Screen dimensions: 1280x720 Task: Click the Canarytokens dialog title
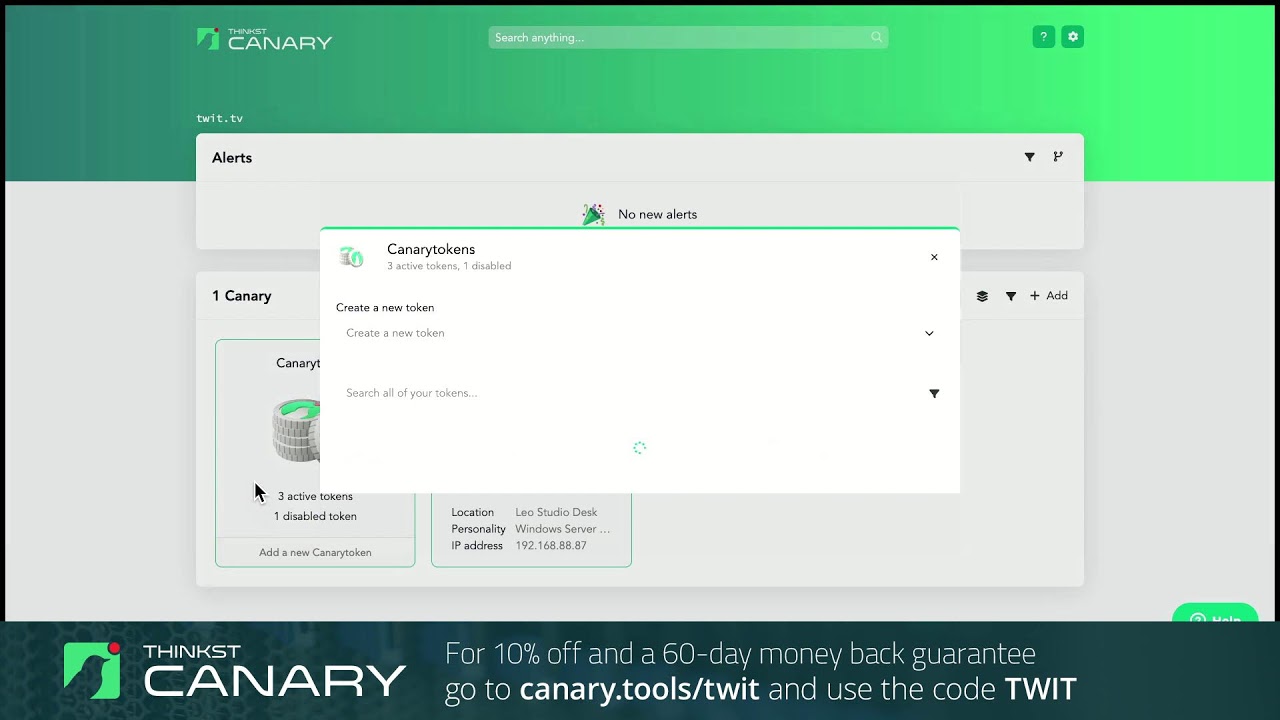pos(431,249)
